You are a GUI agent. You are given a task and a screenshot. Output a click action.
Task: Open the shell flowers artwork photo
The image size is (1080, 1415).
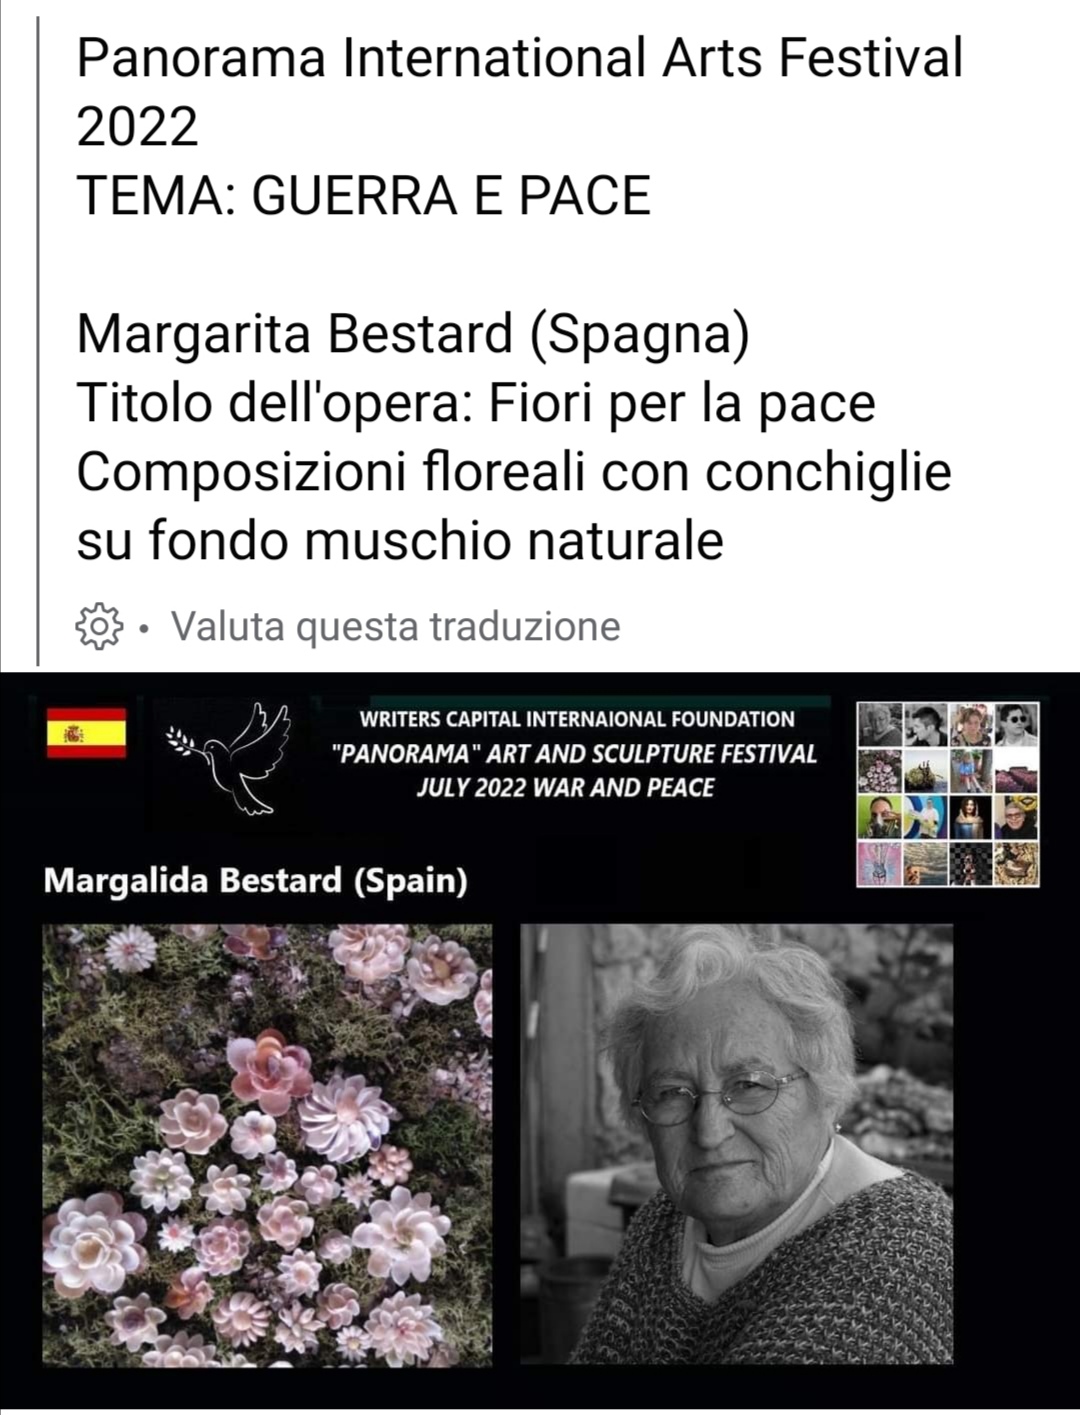click(x=267, y=1145)
